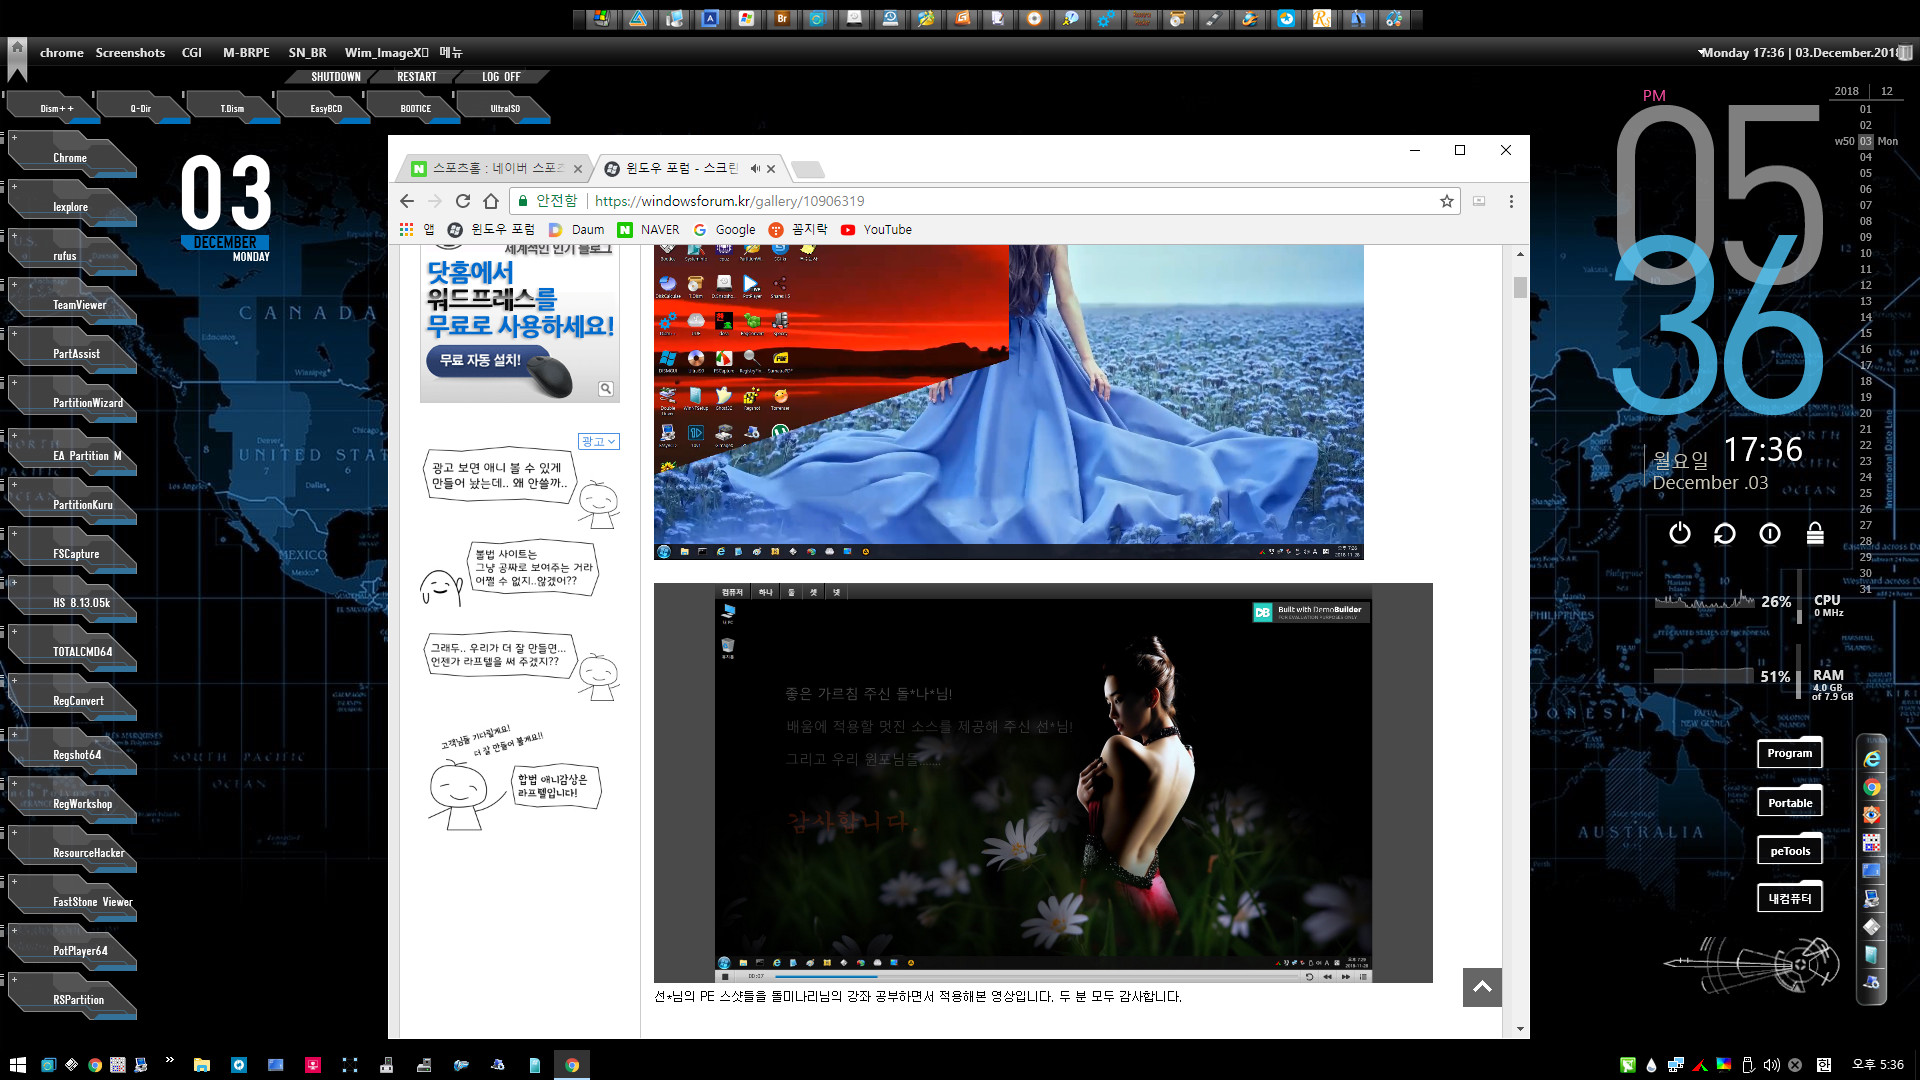
Task: Click the active Chrome taskbar button
Action: coord(571,1065)
